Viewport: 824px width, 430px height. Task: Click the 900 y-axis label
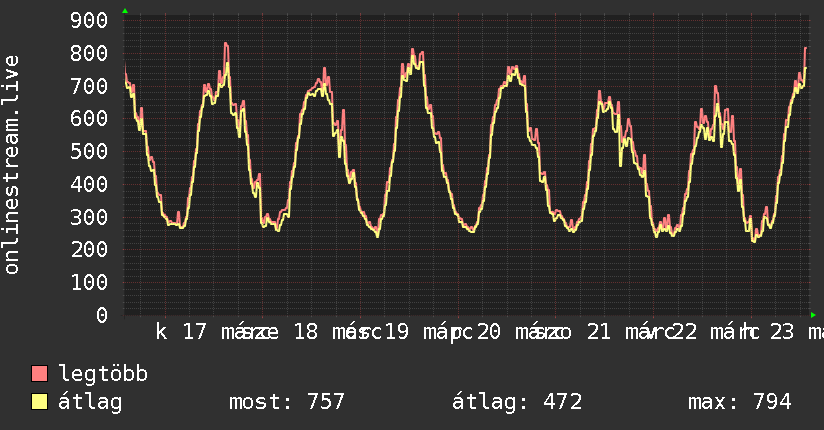pos(89,21)
